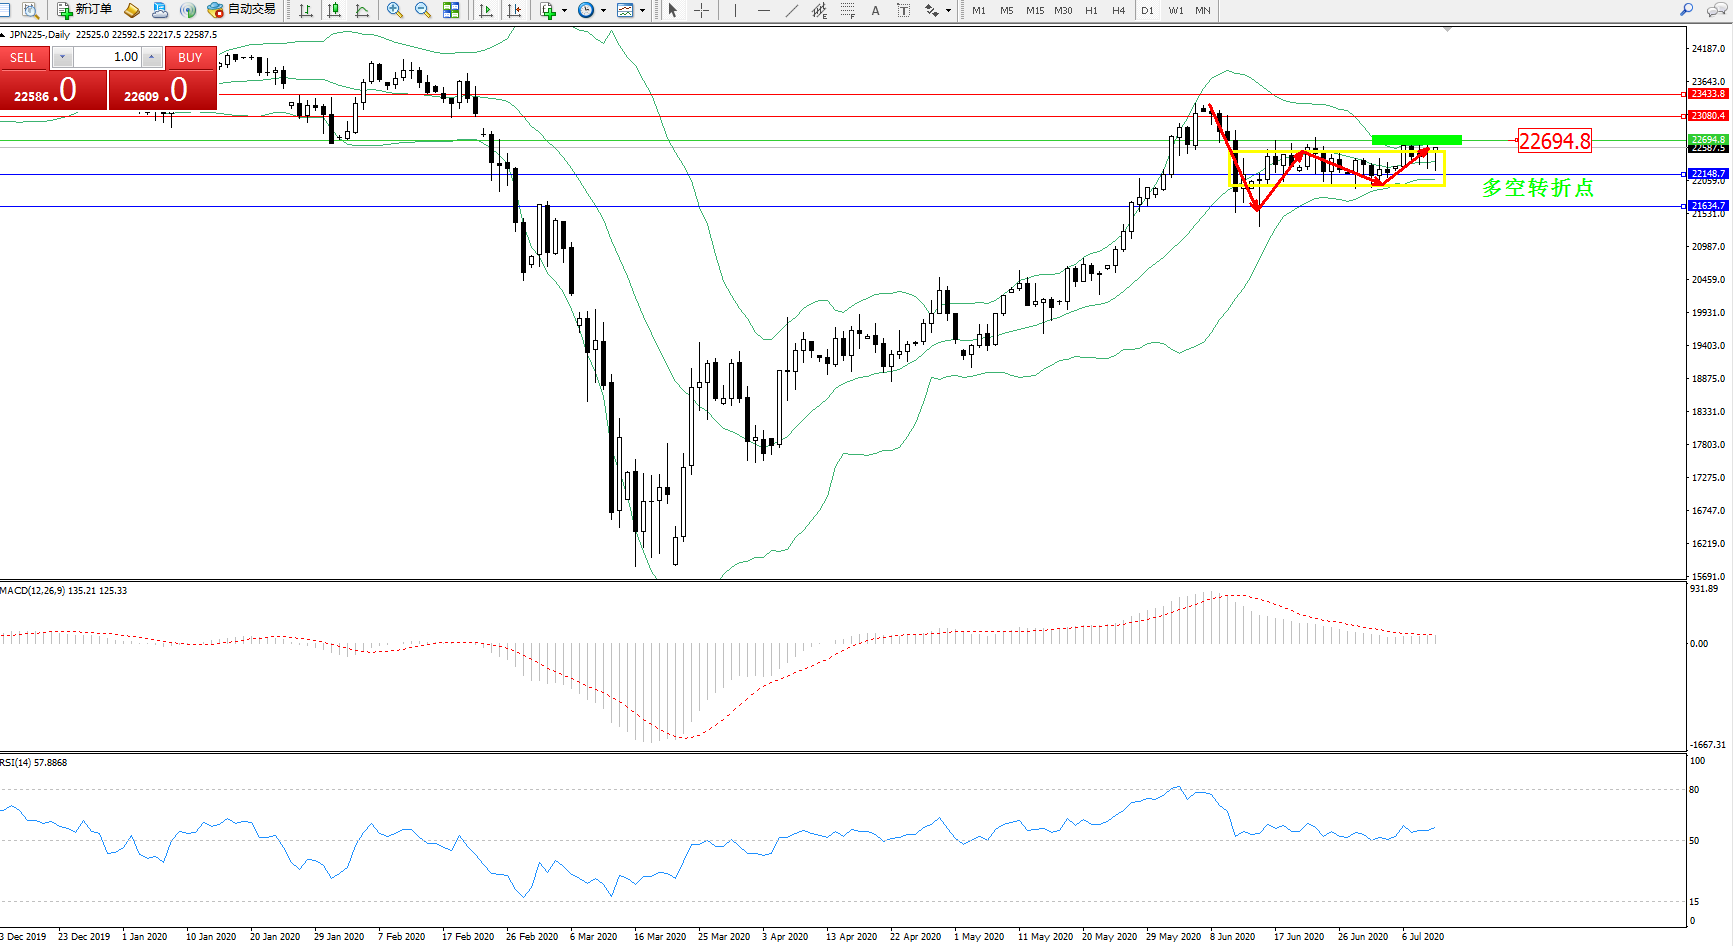This screenshot has width=1733, height=946.
Task: Open the periodicity clock dropdown arrow
Action: click(x=603, y=10)
